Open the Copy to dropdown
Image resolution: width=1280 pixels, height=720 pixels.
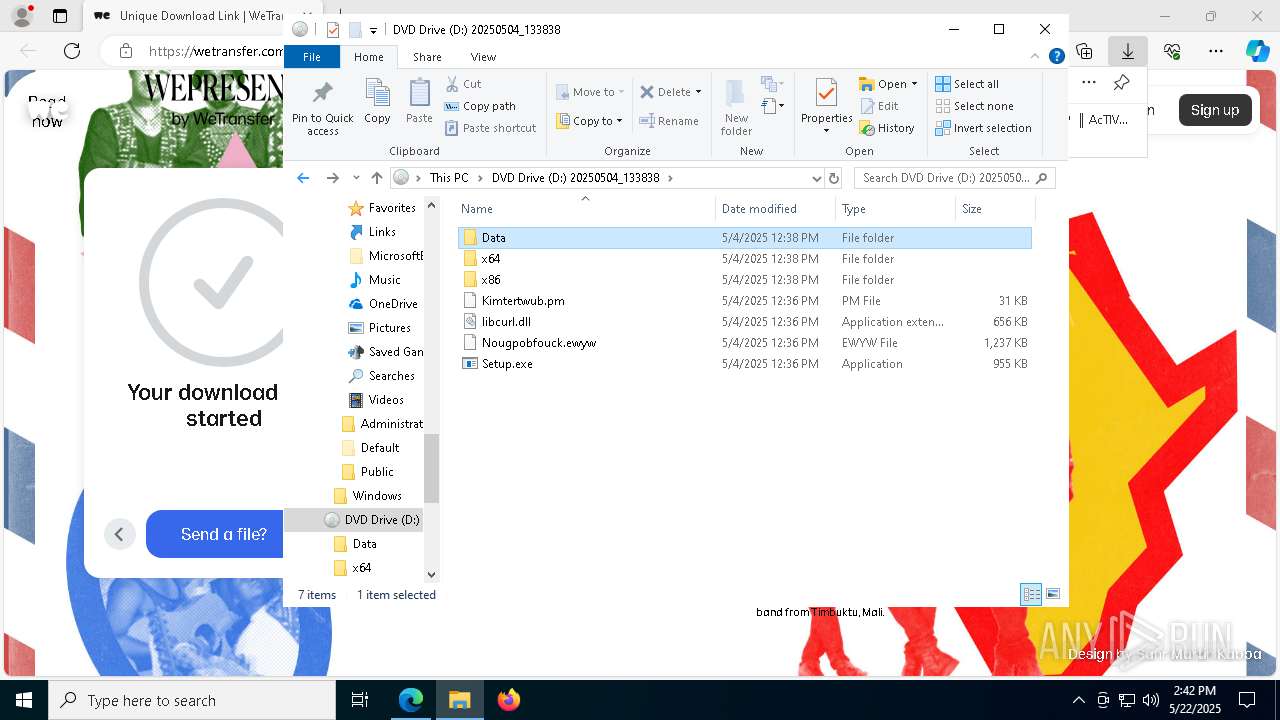(x=590, y=121)
